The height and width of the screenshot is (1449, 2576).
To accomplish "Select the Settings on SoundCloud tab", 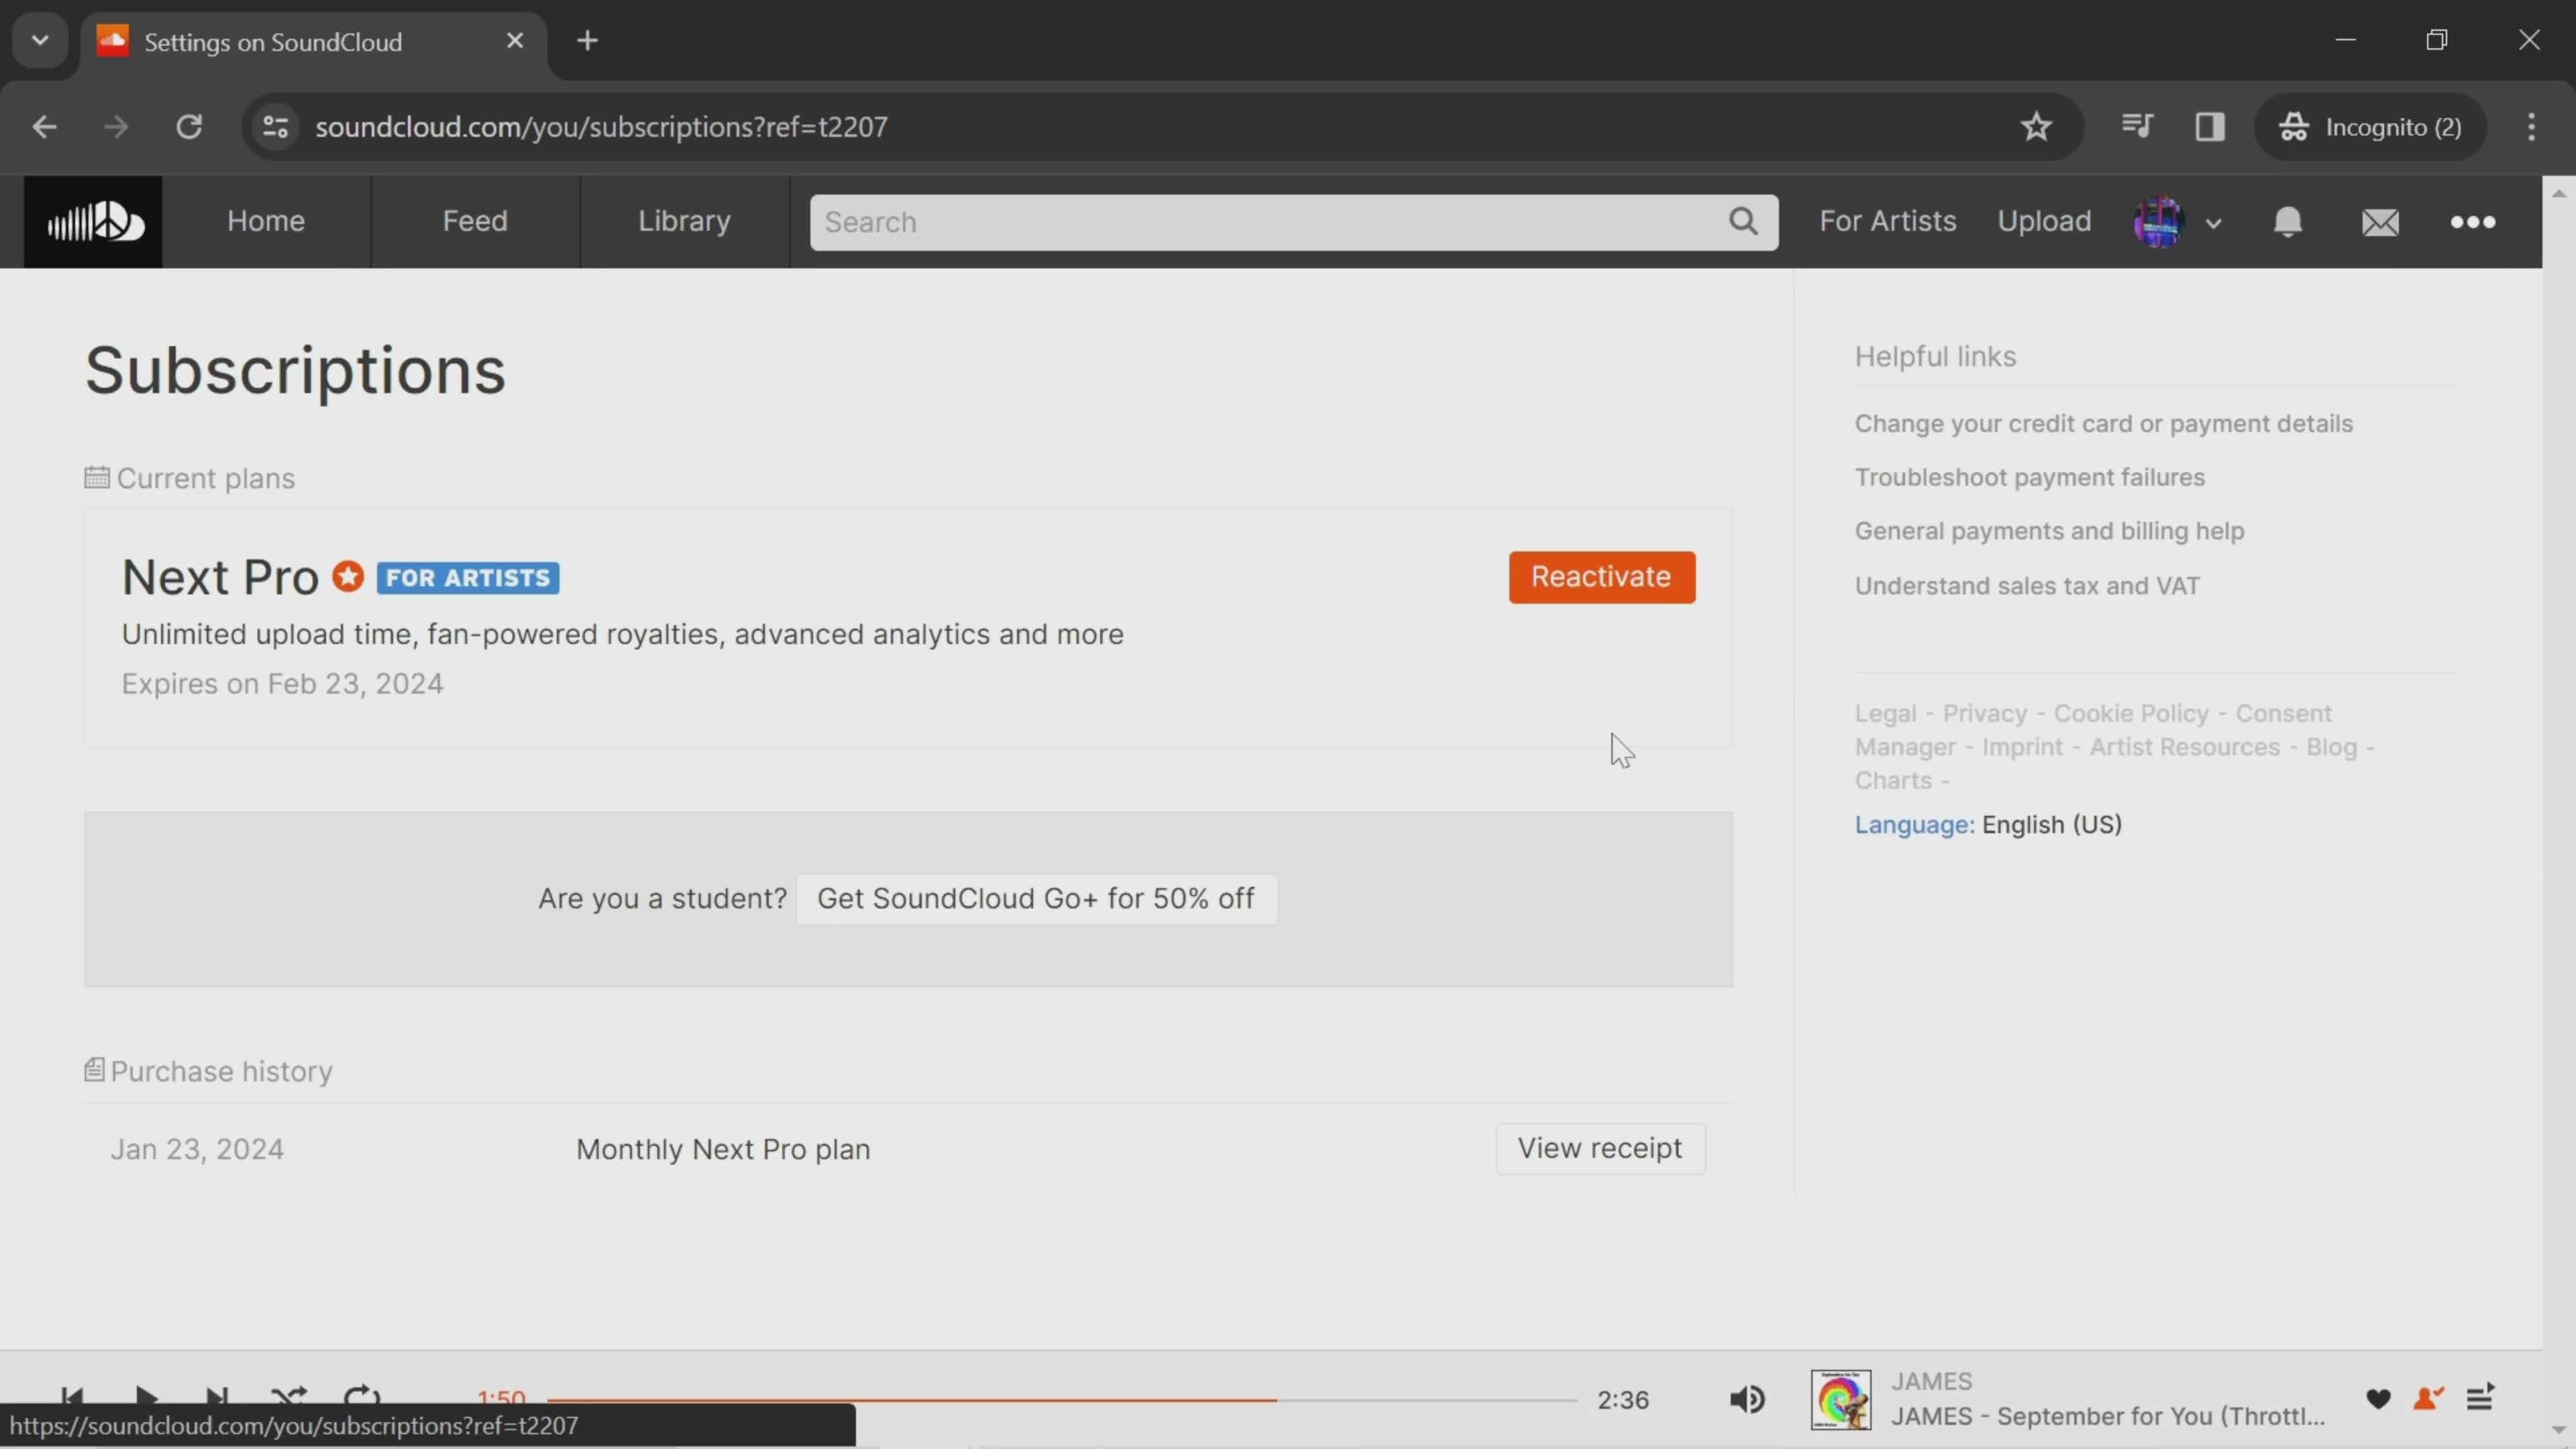I will pos(314,42).
